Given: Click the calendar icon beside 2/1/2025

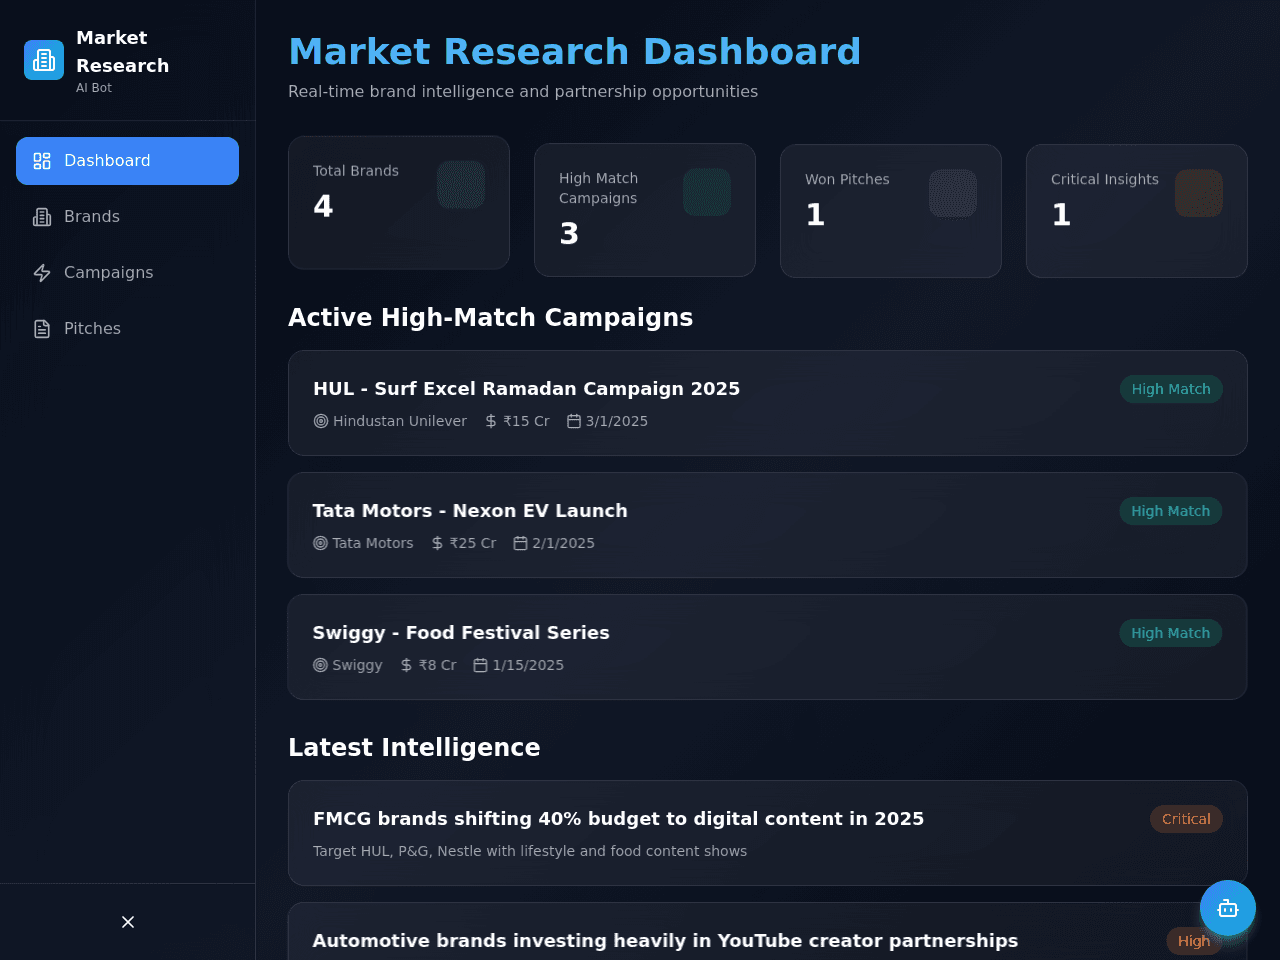Looking at the screenshot, I should click(x=520, y=543).
